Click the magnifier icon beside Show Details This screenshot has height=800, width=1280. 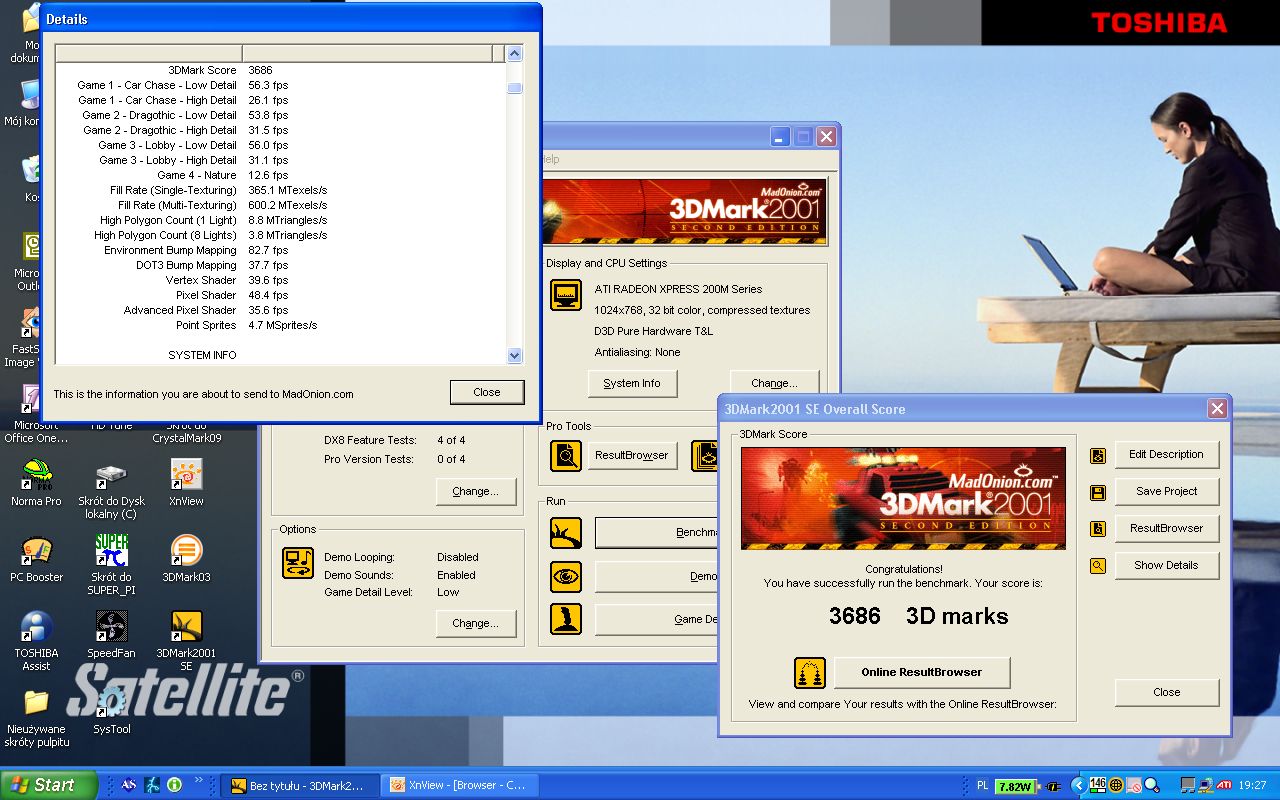coord(1098,566)
